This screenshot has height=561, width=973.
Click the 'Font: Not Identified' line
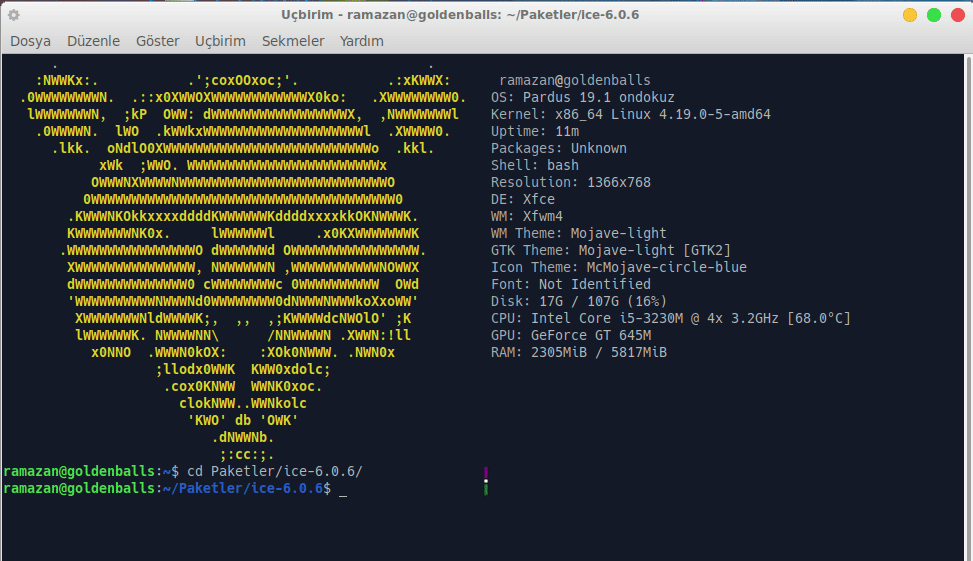[571, 284]
